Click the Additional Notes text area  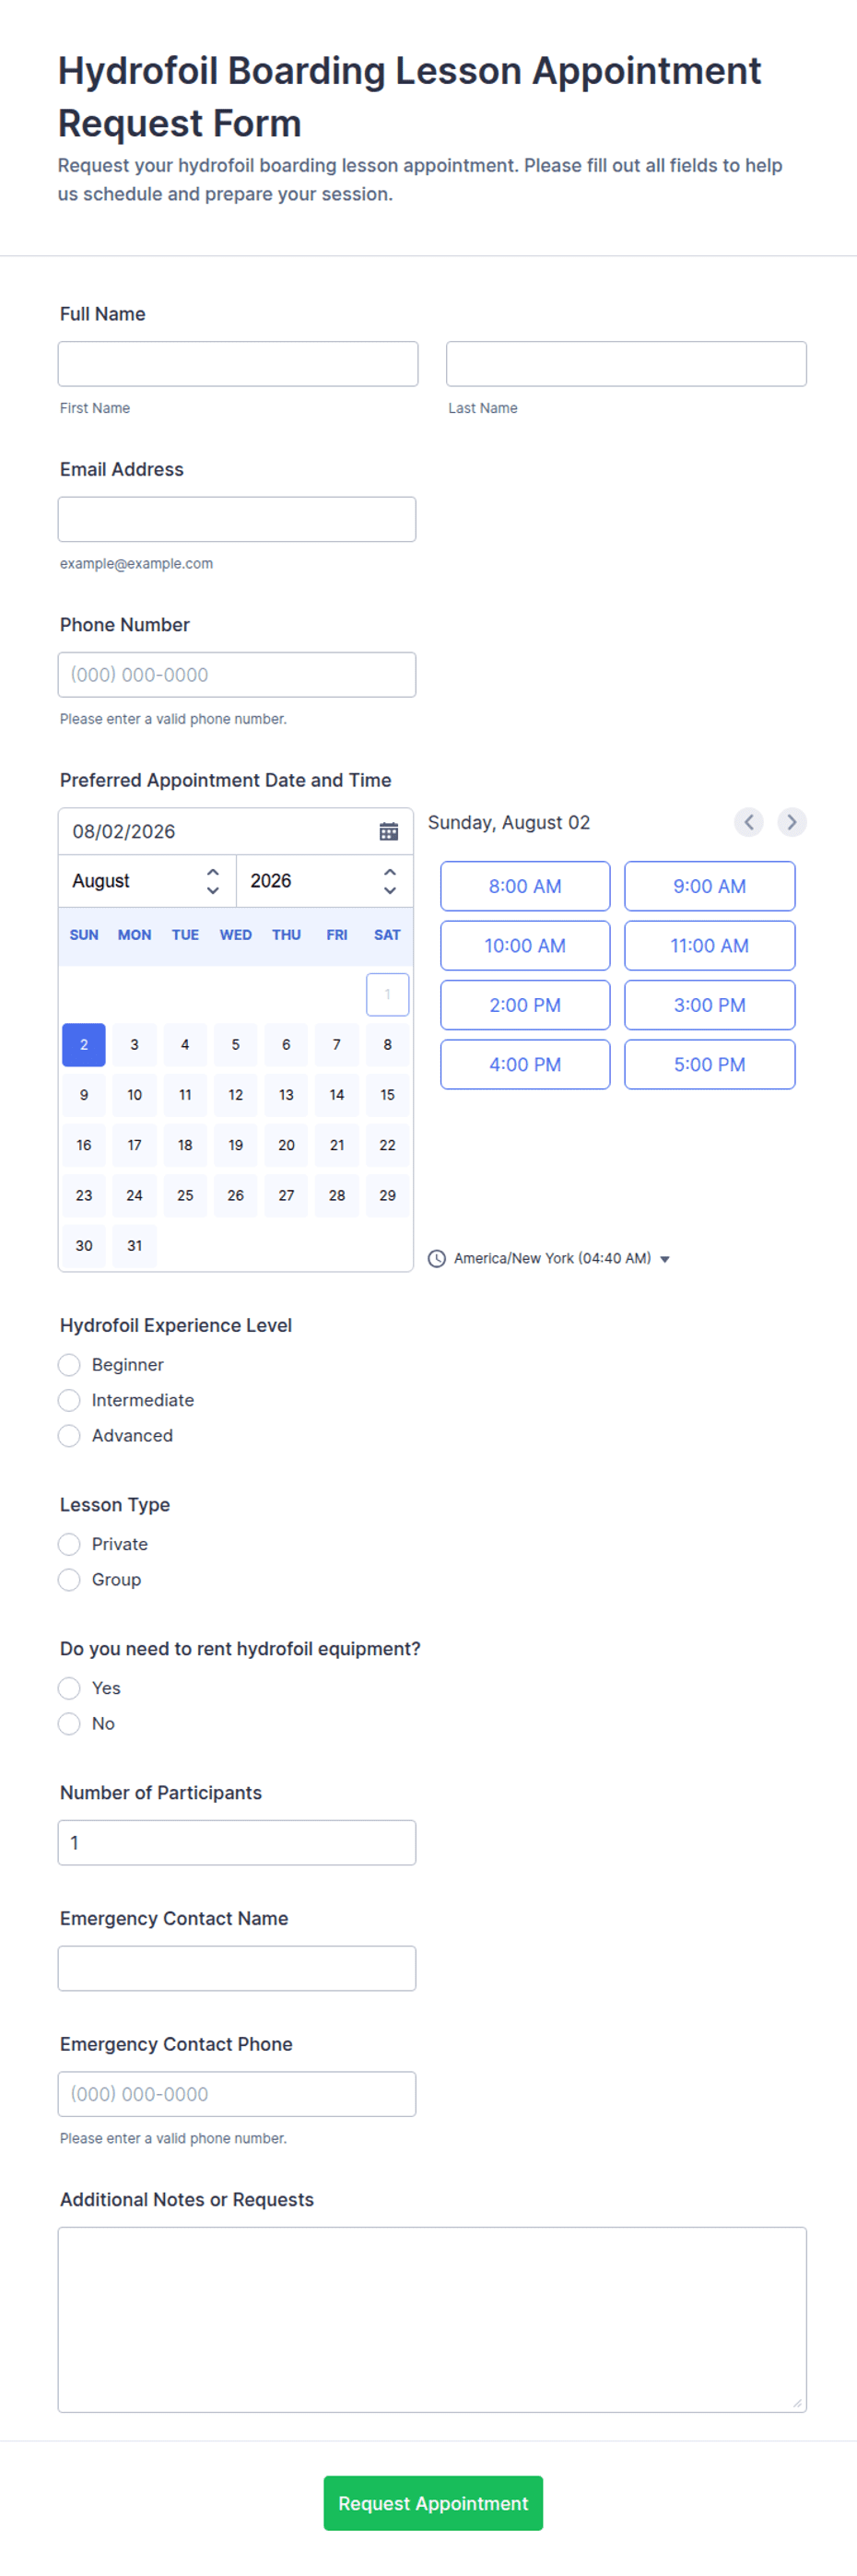(x=432, y=2320)
